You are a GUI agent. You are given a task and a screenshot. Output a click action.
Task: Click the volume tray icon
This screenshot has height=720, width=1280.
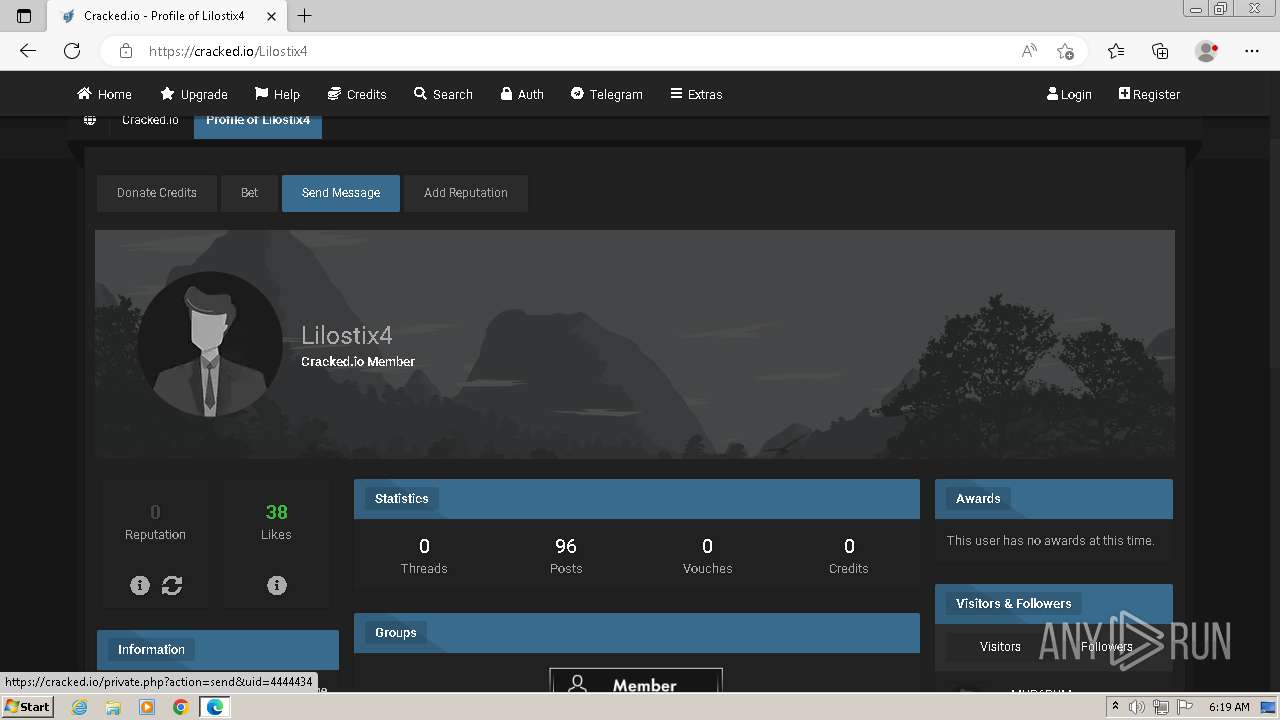[x=1138, y=707]
